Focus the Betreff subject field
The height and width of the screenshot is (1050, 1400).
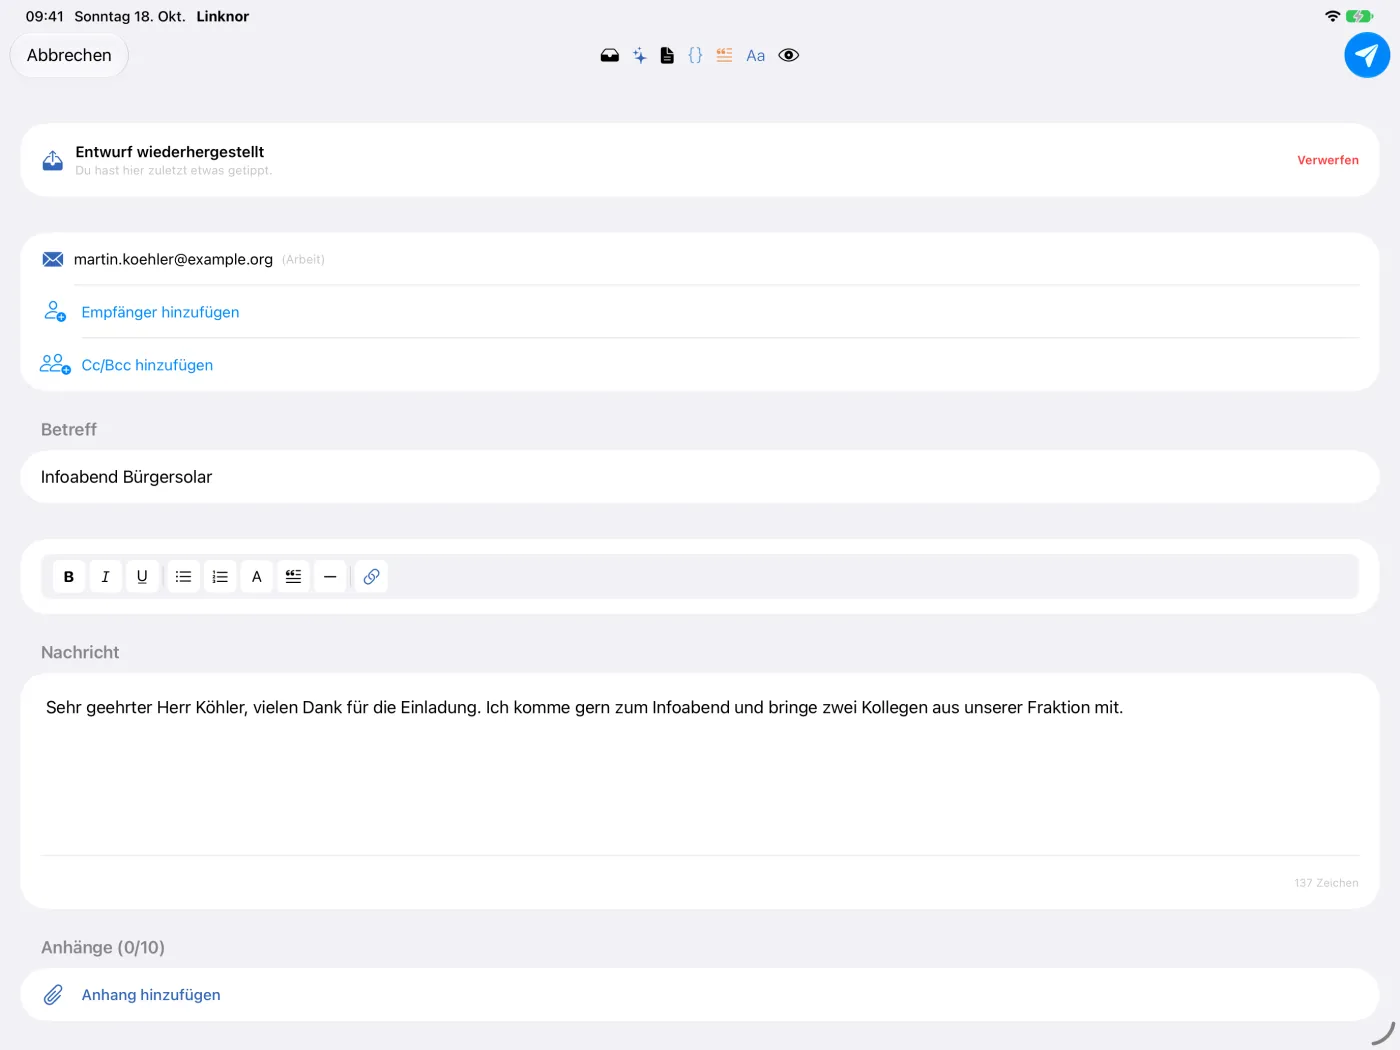700,477
